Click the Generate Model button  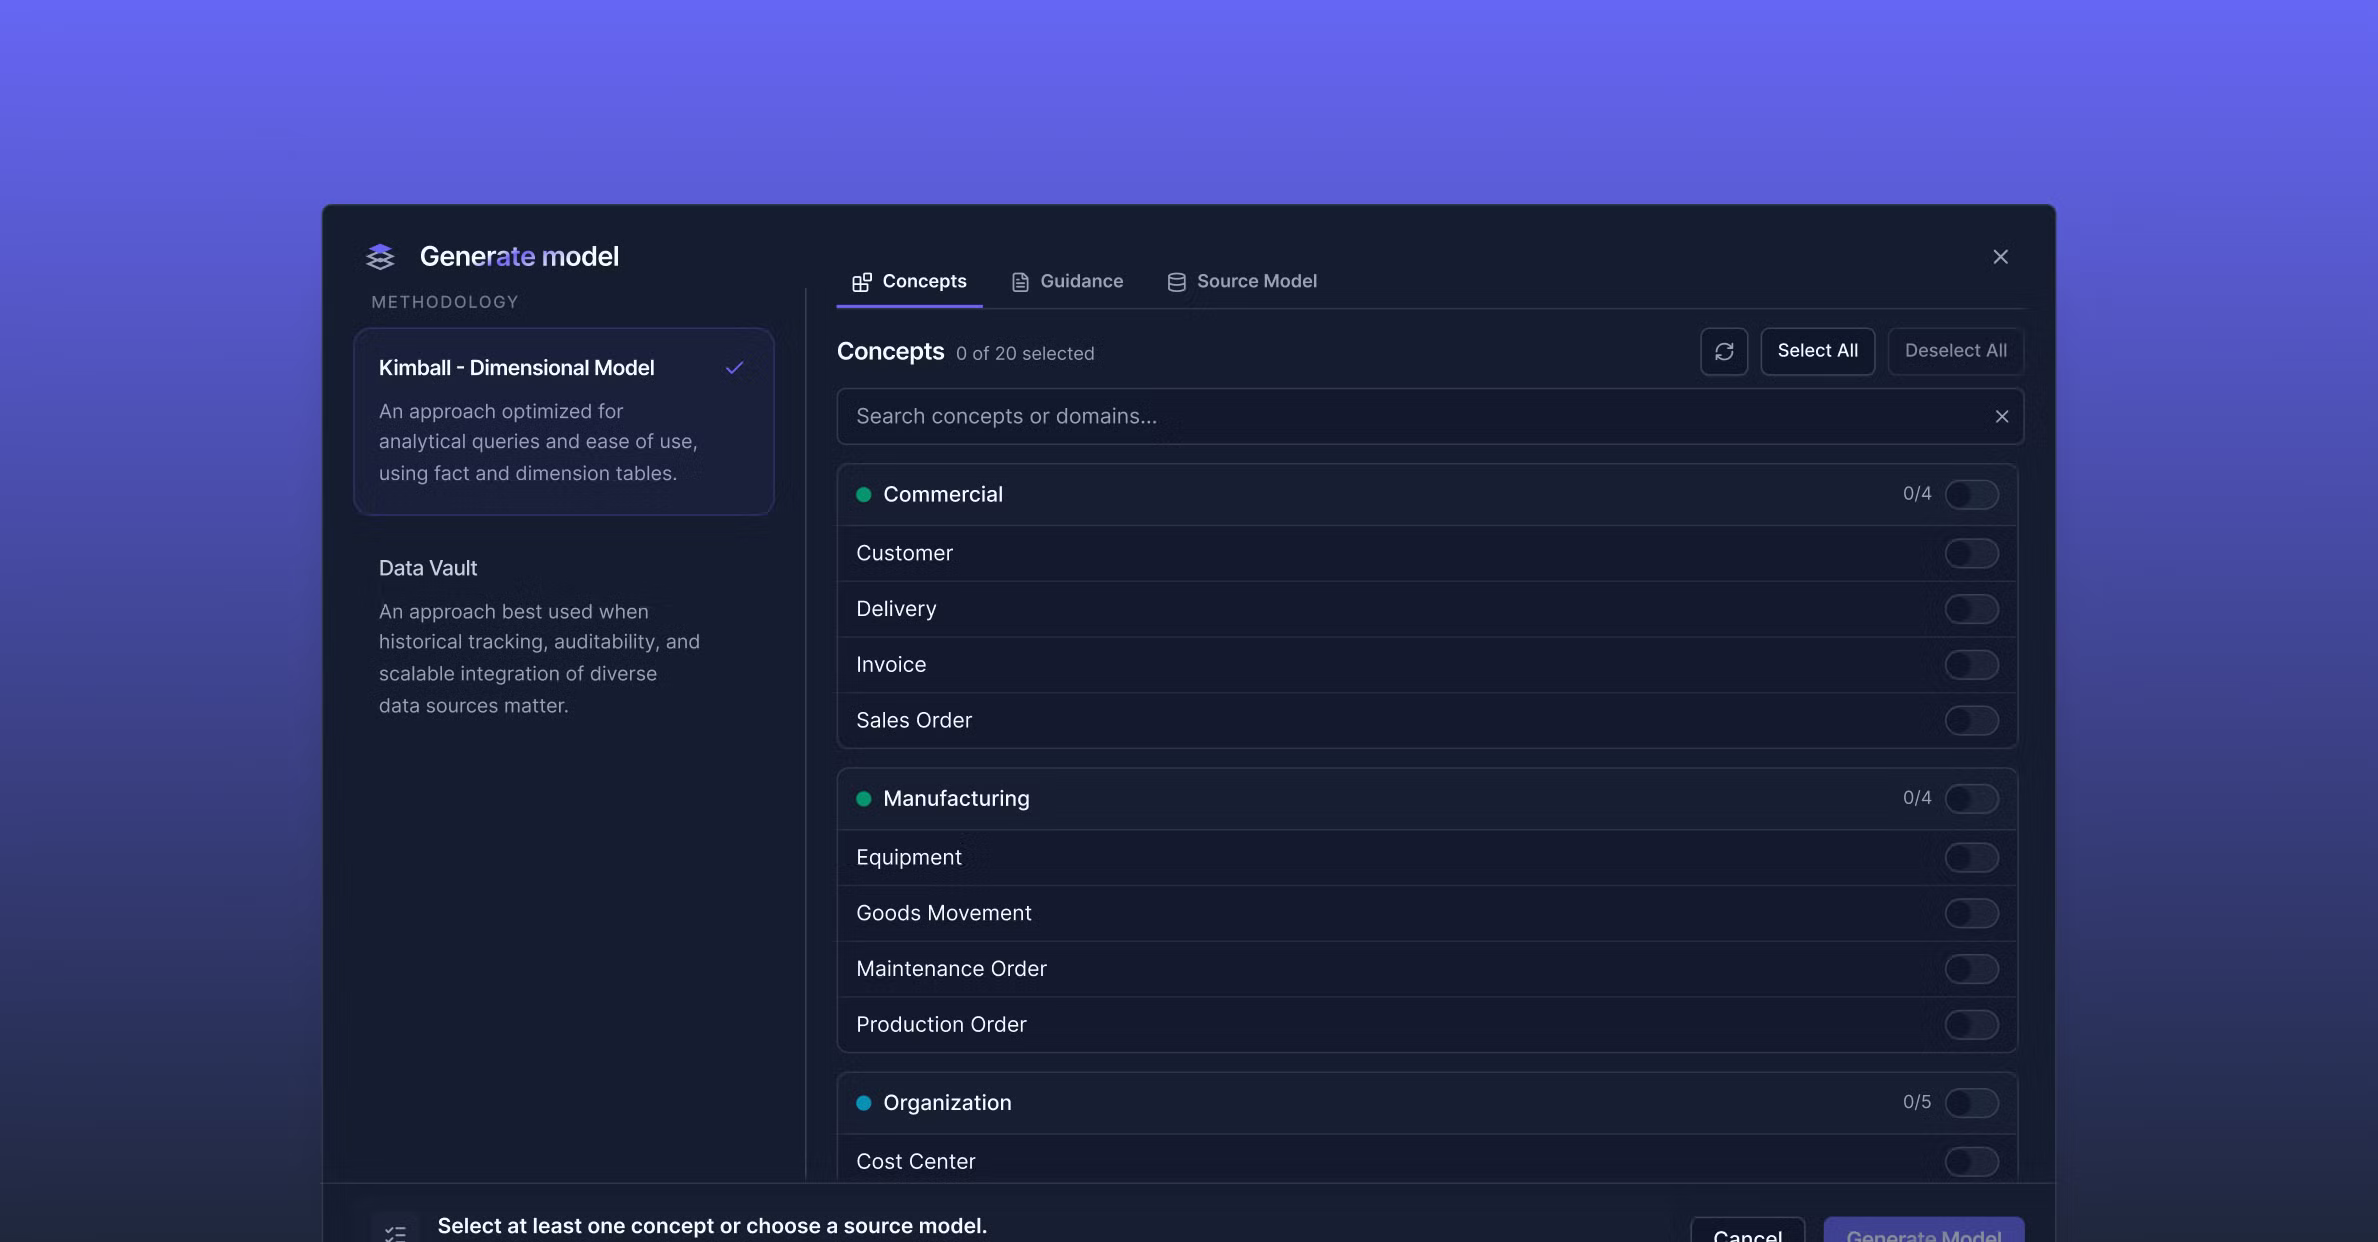tap(1924, 1232)
